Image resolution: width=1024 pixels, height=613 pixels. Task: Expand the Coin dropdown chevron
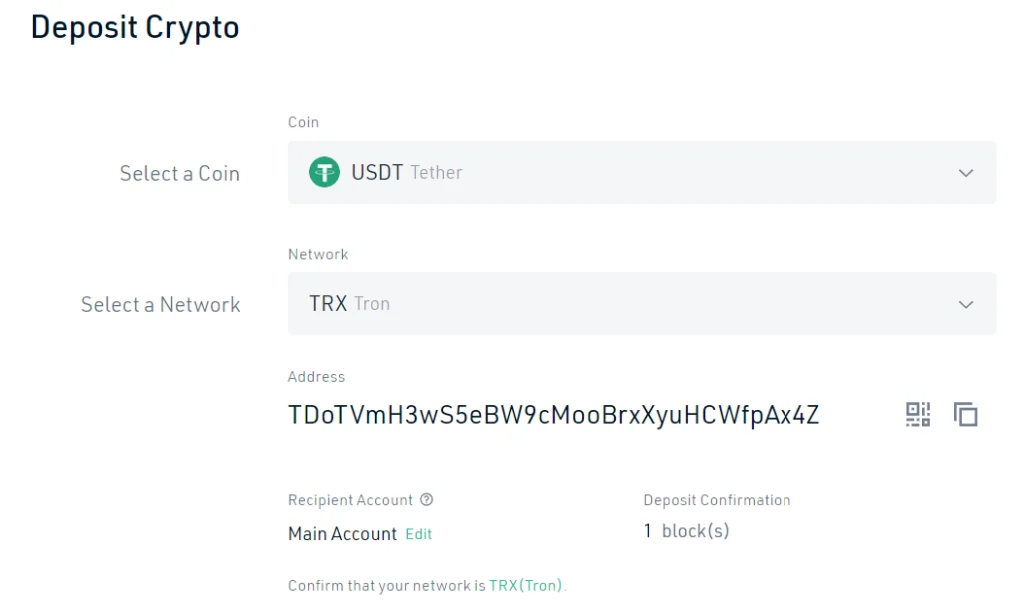(966, 173)
